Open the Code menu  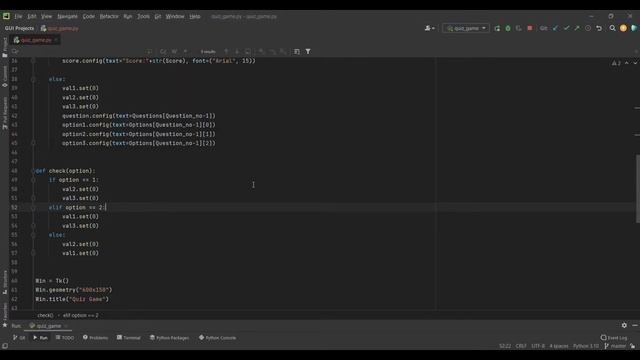[89, 16]
